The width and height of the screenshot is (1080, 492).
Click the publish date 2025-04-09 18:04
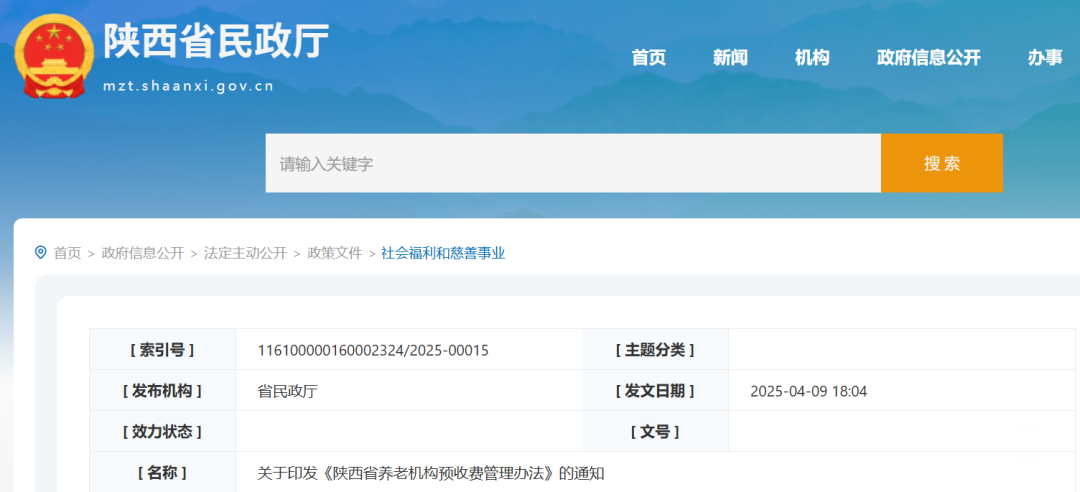[808, 391]
